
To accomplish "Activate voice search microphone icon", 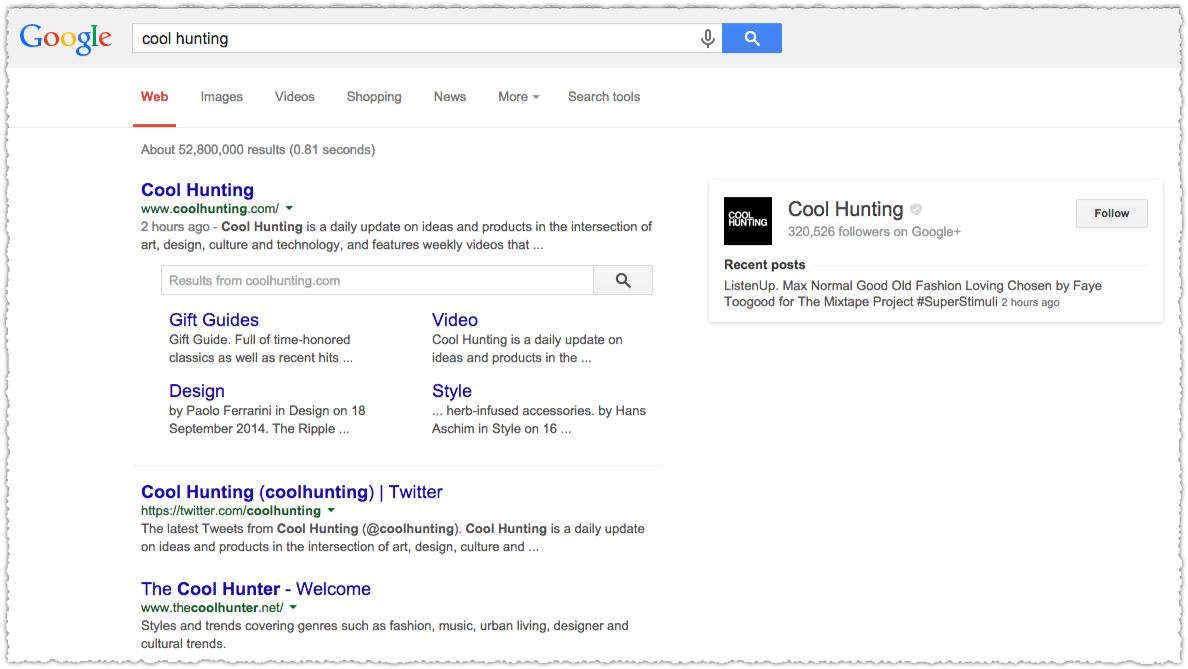I will pos(708,38).
